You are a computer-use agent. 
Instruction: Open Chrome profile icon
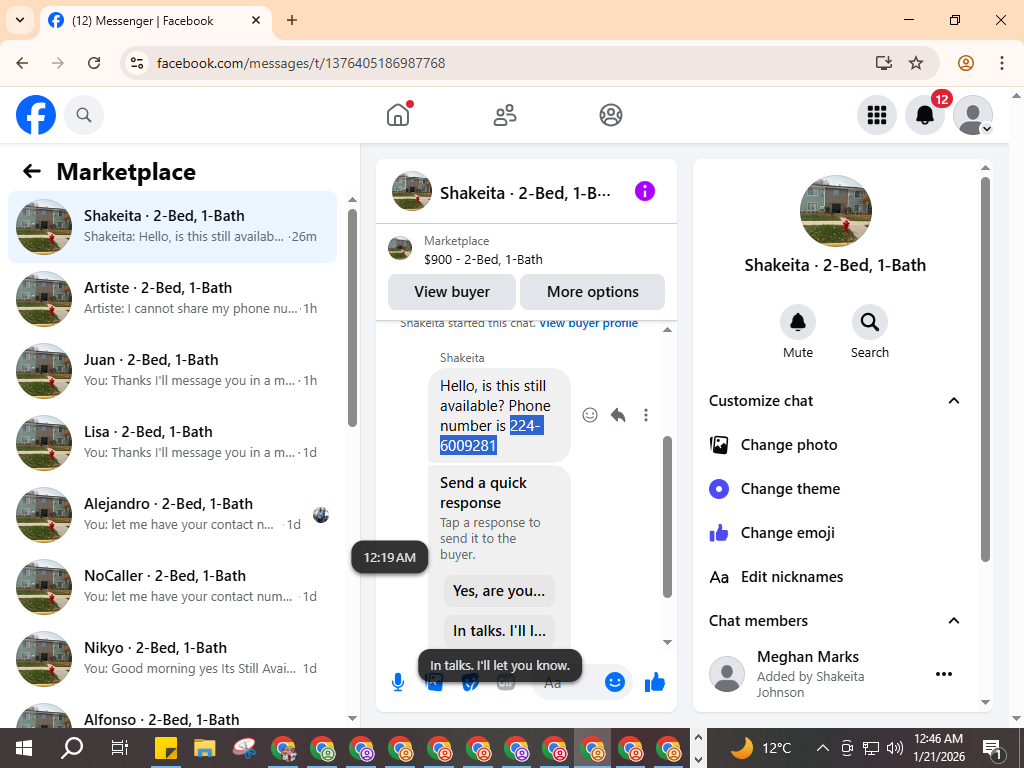click(x=966, y=63)
